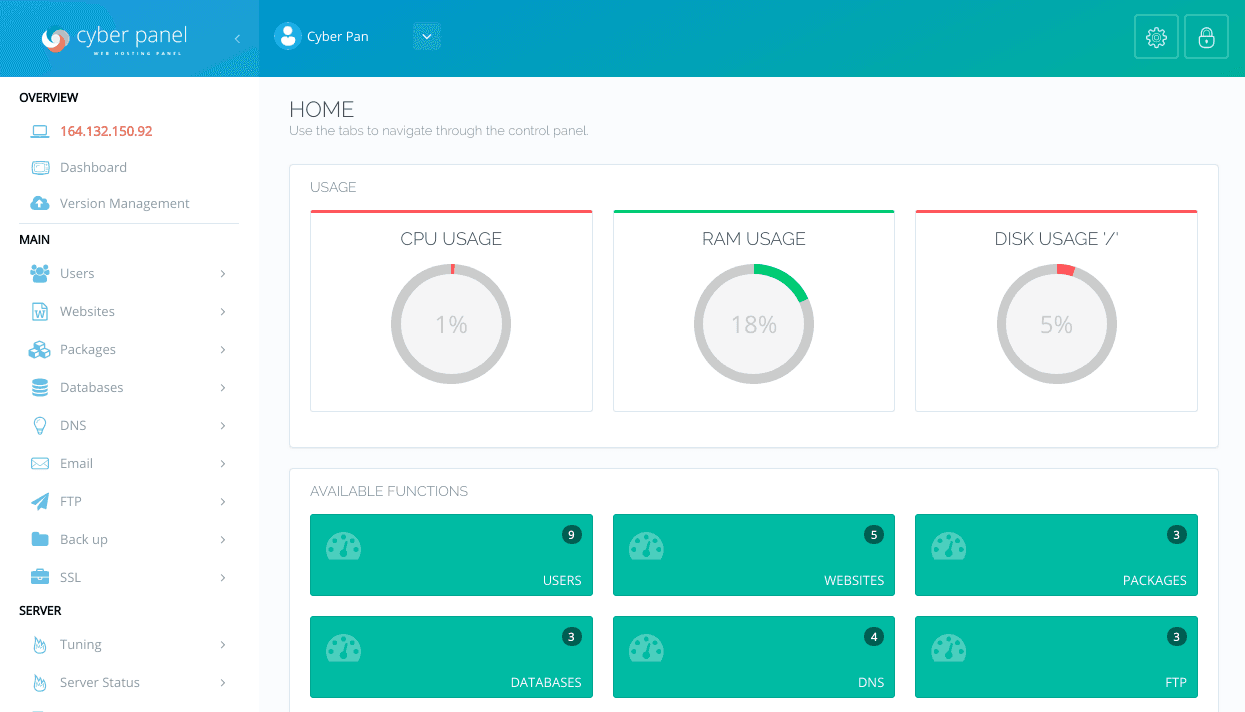Viewport: 1245px width, 712px height.
Task: Click the RAM usage 18% gauge
Action: tap(753, 324)
